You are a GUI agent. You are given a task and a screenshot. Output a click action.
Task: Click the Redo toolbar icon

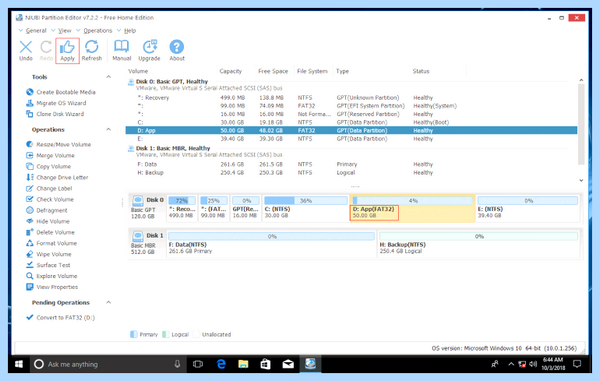pos(46,50)
